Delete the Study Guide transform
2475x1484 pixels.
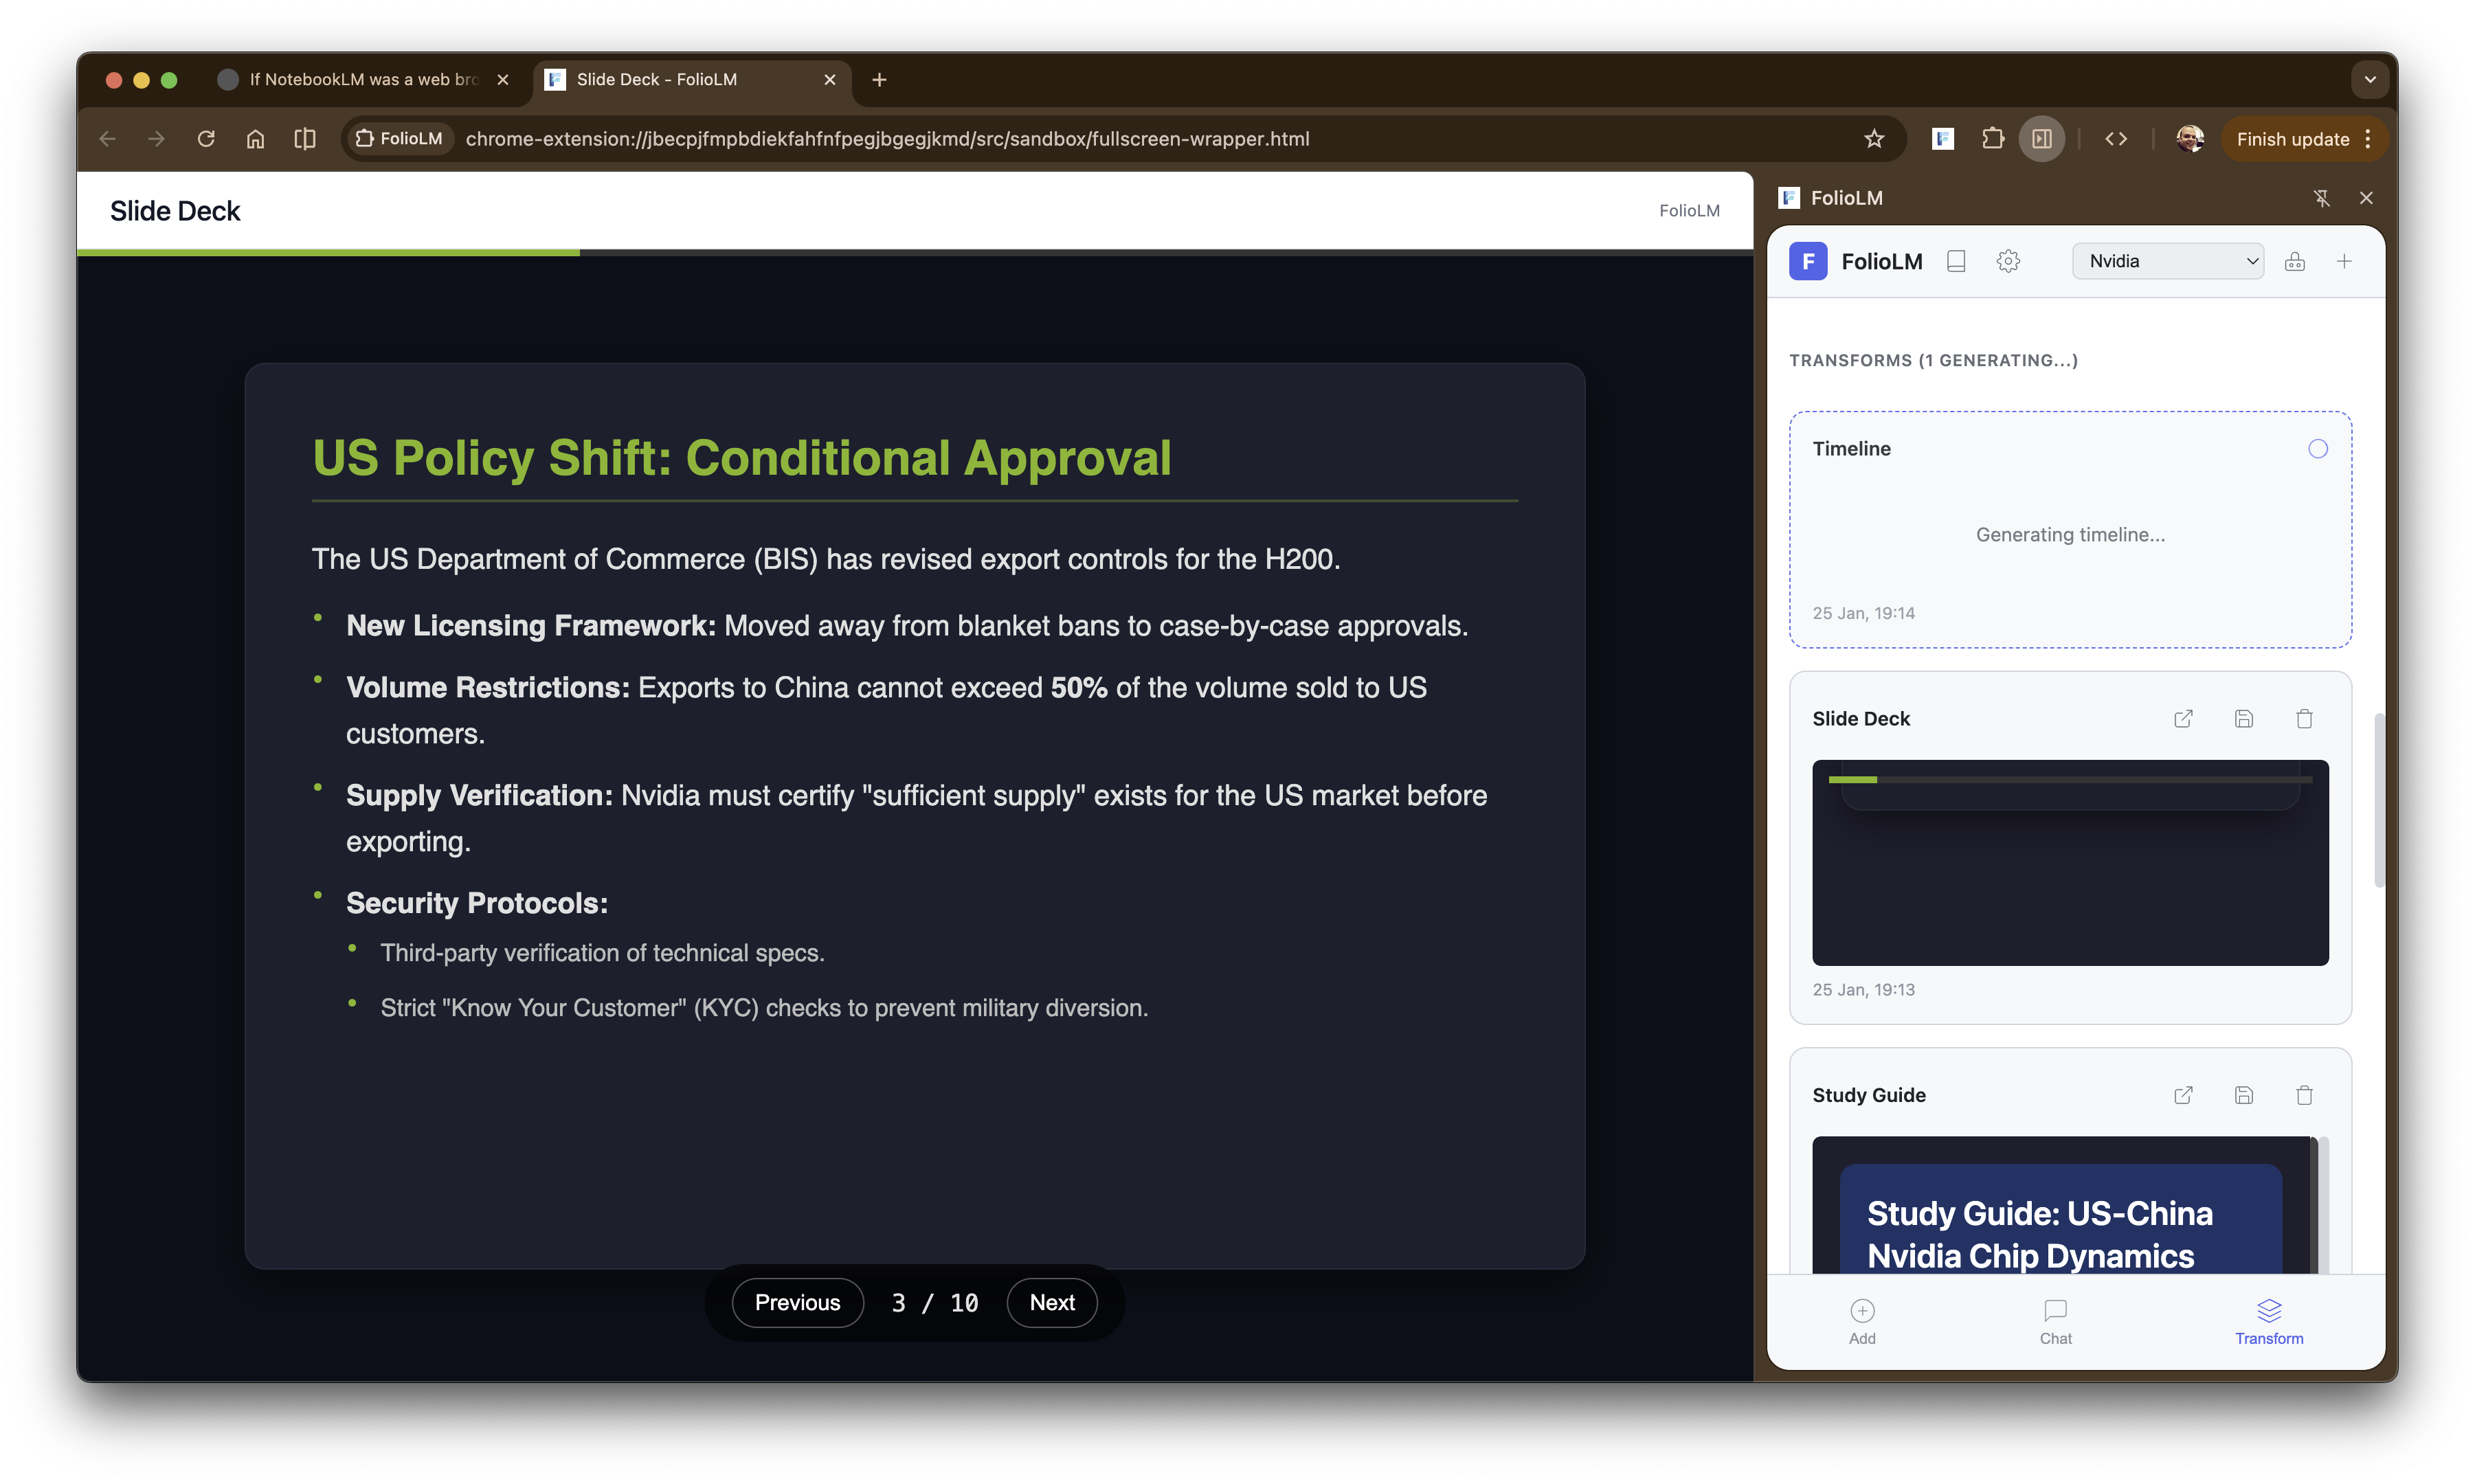point(2304,1095)
